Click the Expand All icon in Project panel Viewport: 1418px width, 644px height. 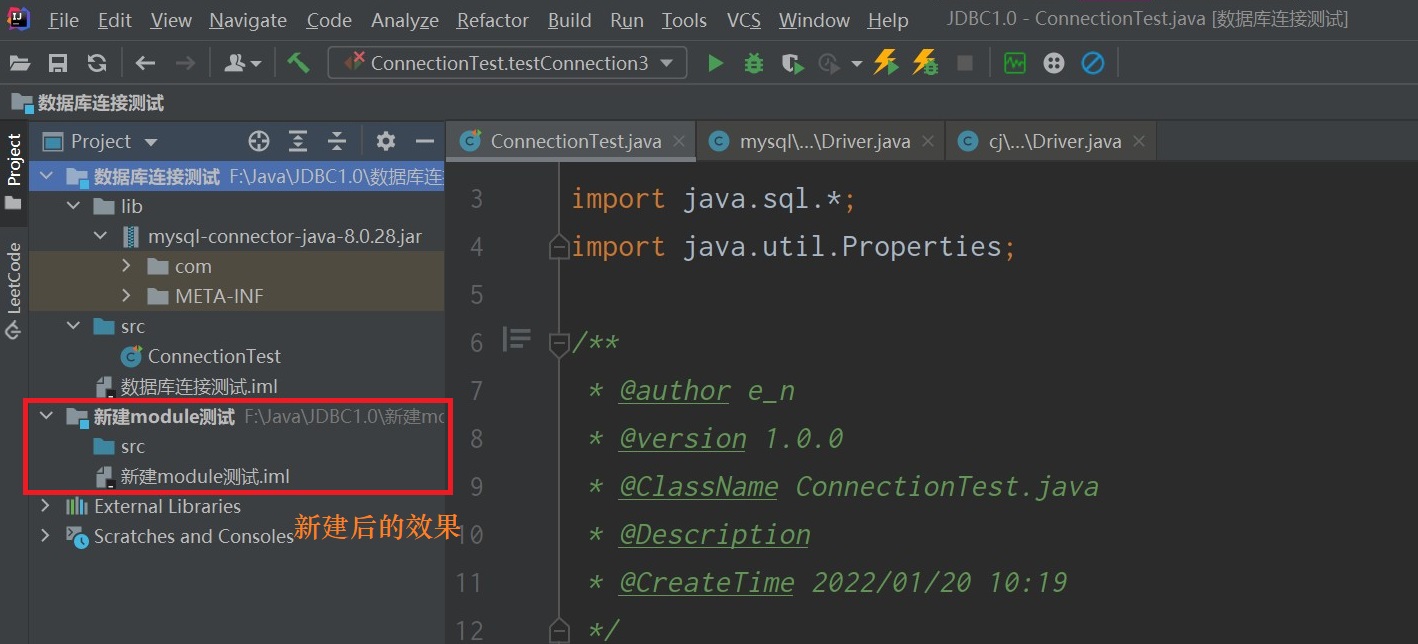coord(298,141)
